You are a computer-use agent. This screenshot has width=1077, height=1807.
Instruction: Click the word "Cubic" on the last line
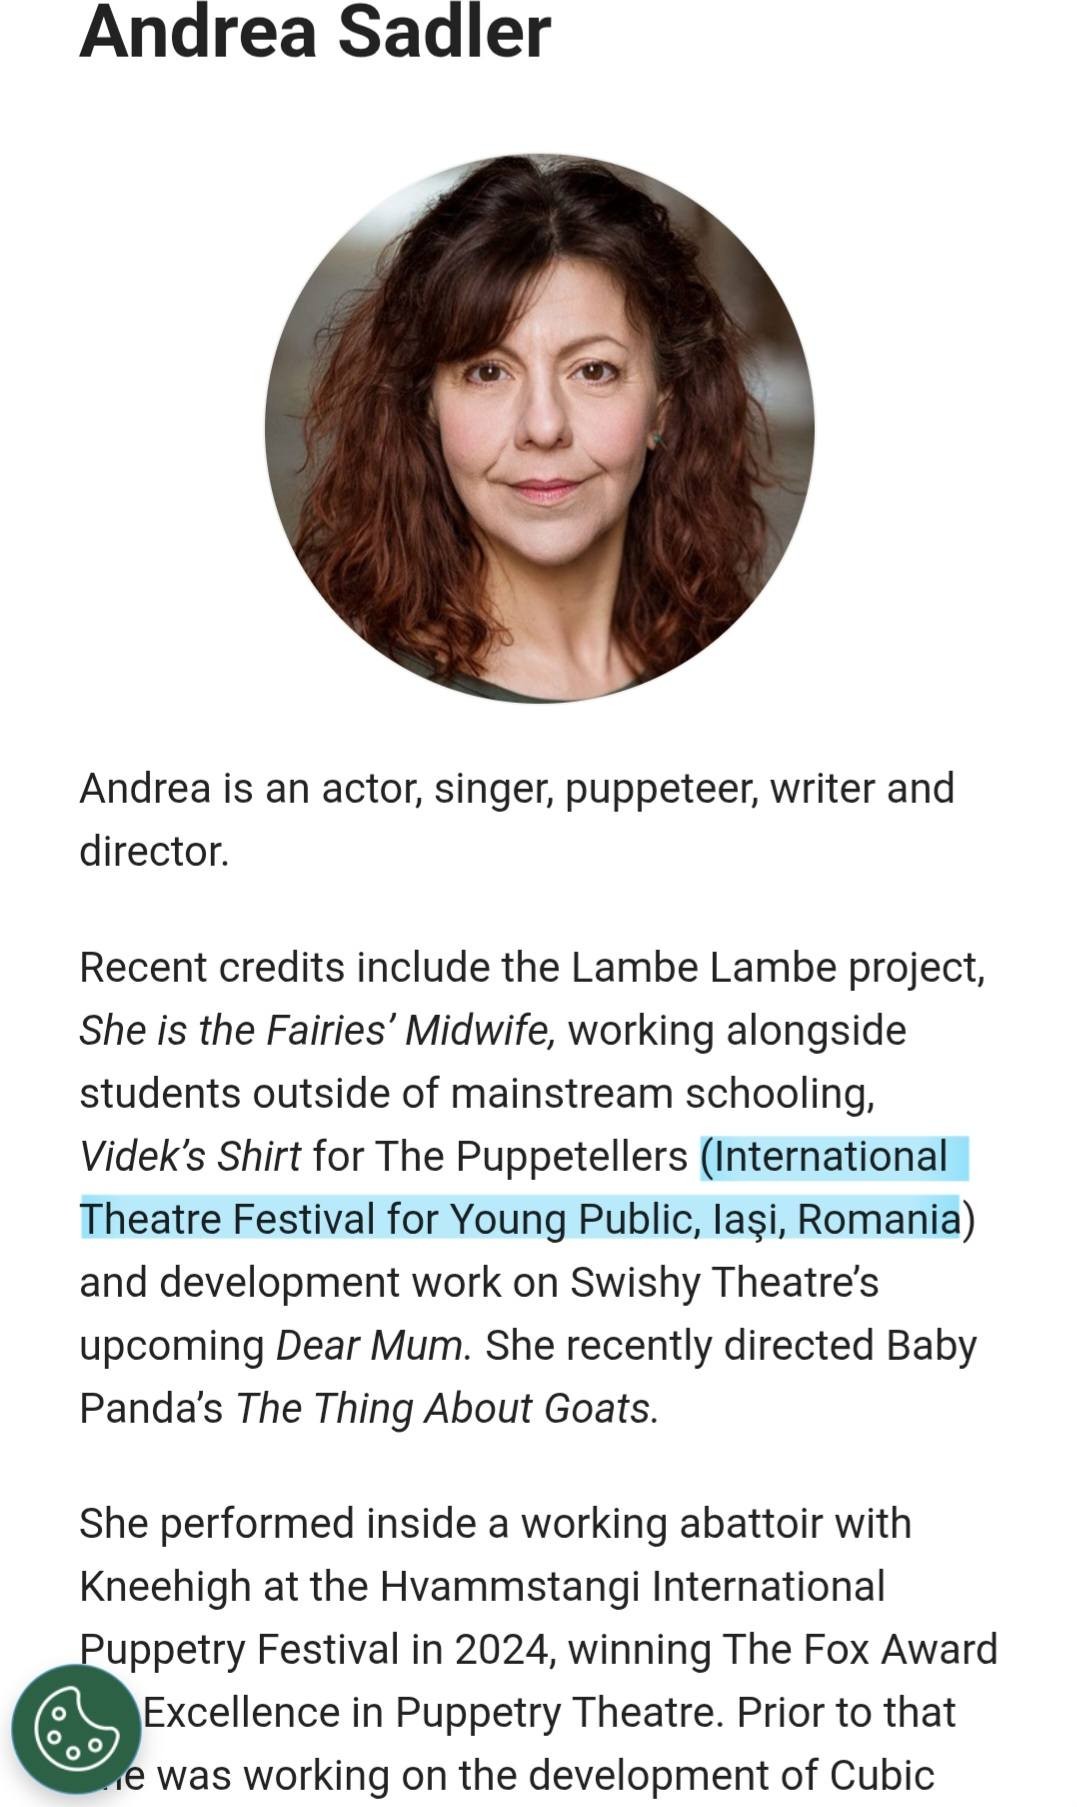point(882,1775)
